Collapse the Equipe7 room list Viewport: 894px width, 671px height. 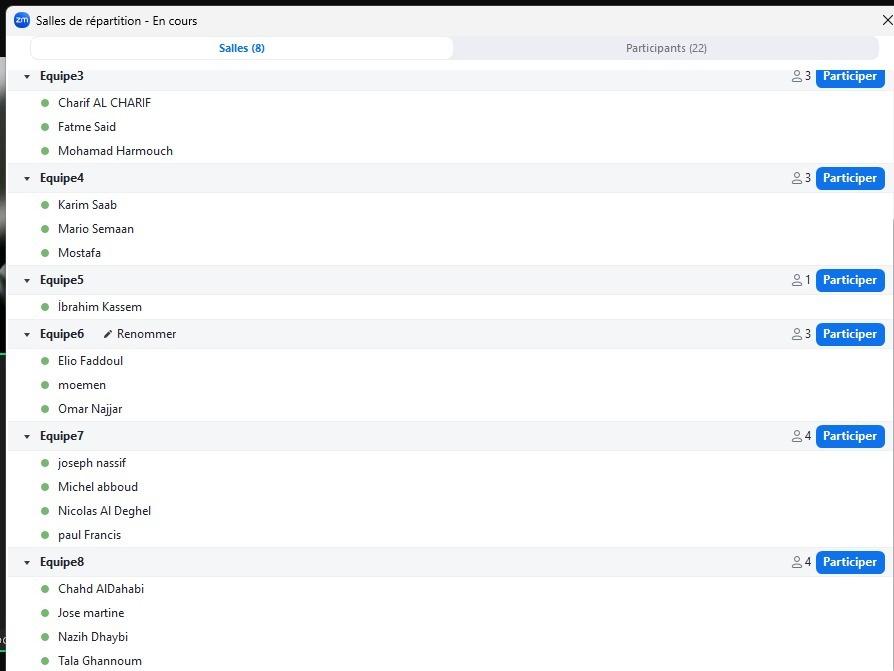pyautogui.click(x=27, y=437)
